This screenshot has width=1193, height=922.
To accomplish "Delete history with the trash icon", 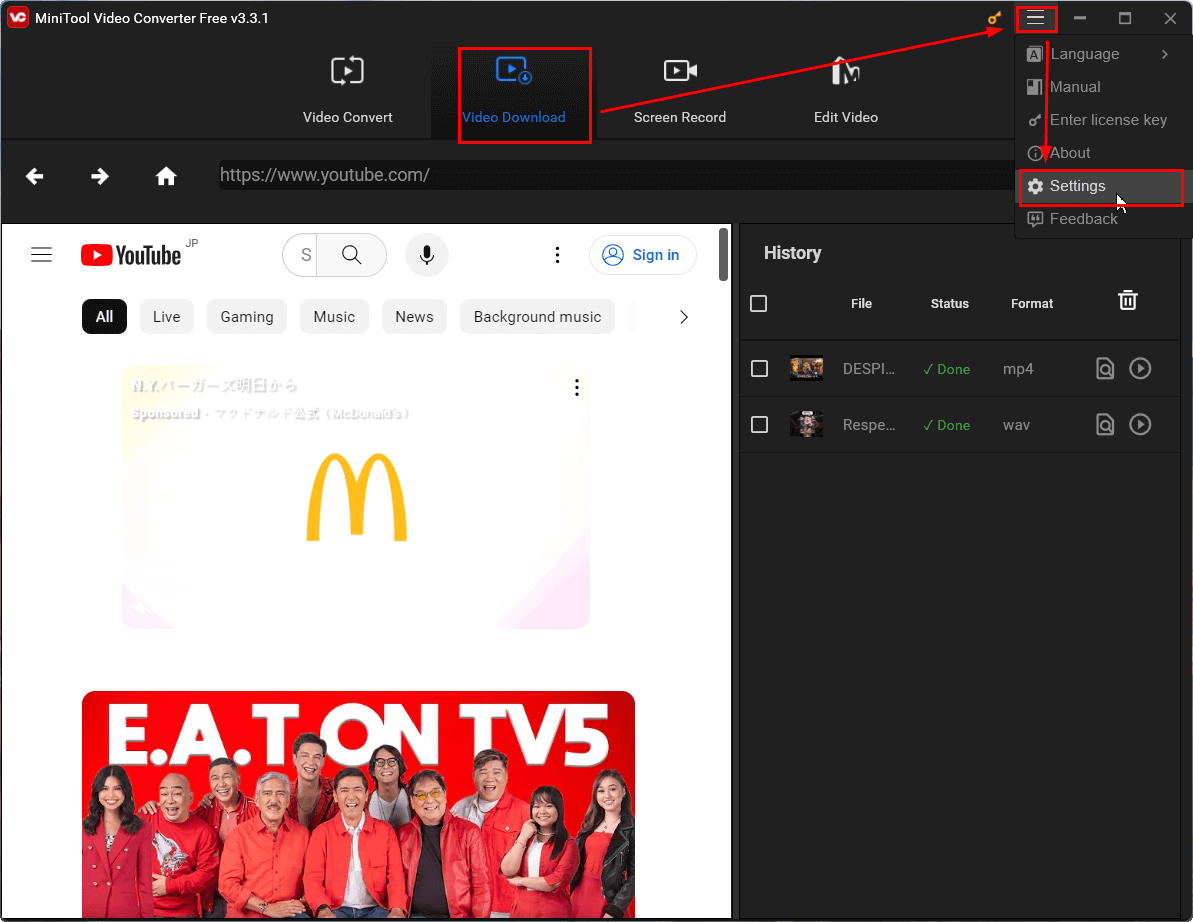I will [1128, 300].
